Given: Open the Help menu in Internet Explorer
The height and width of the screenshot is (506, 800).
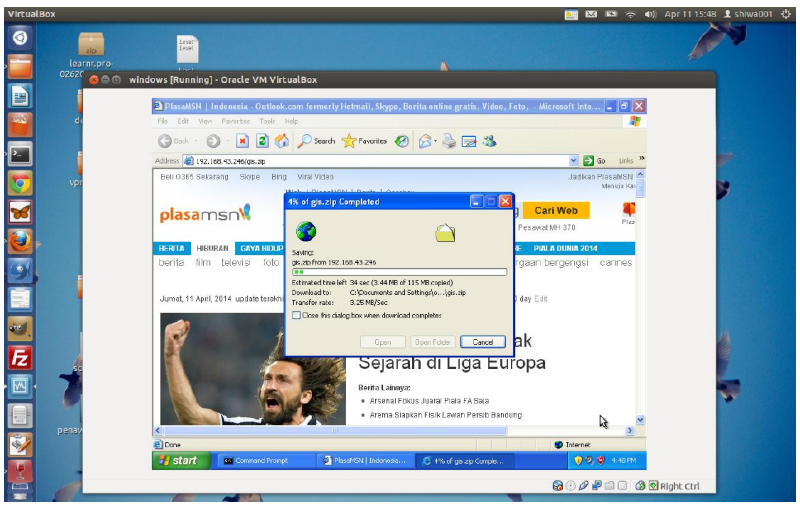Looking at the screenshot, I should [291, 121].
